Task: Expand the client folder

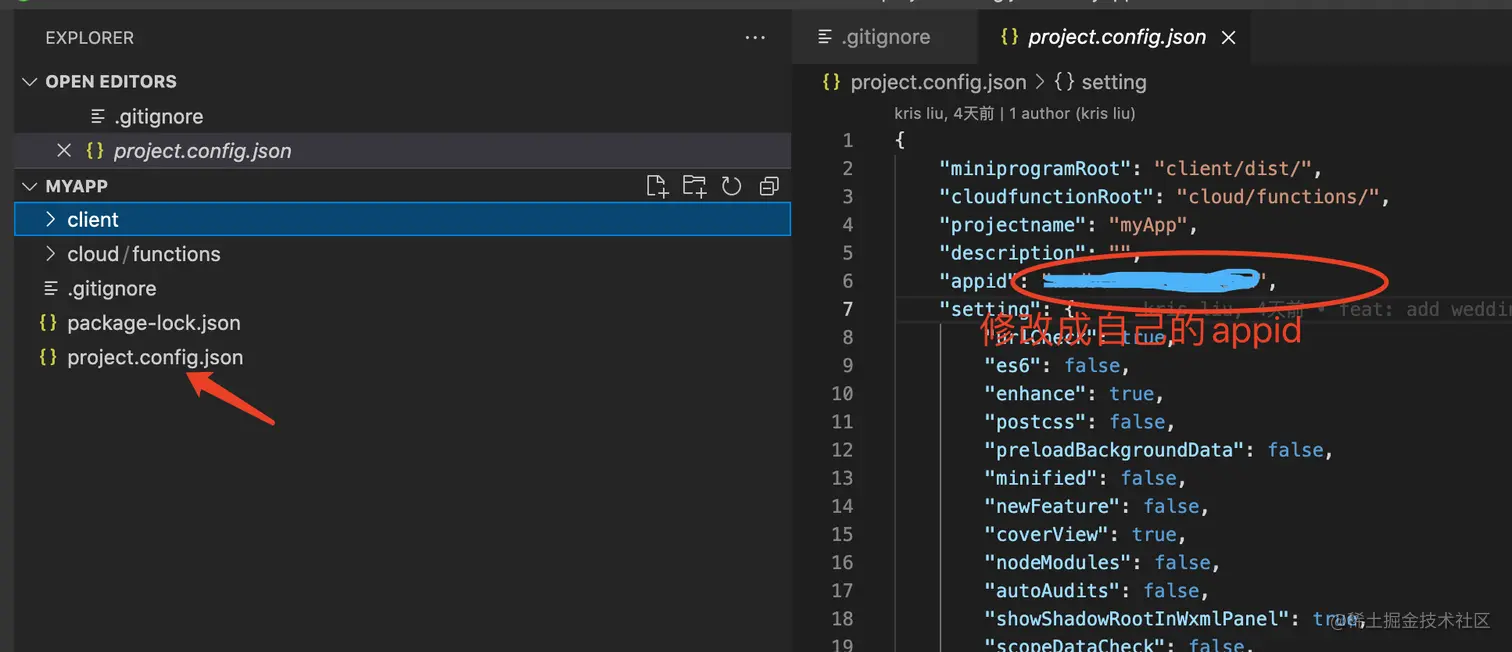Action: point(51,220)
